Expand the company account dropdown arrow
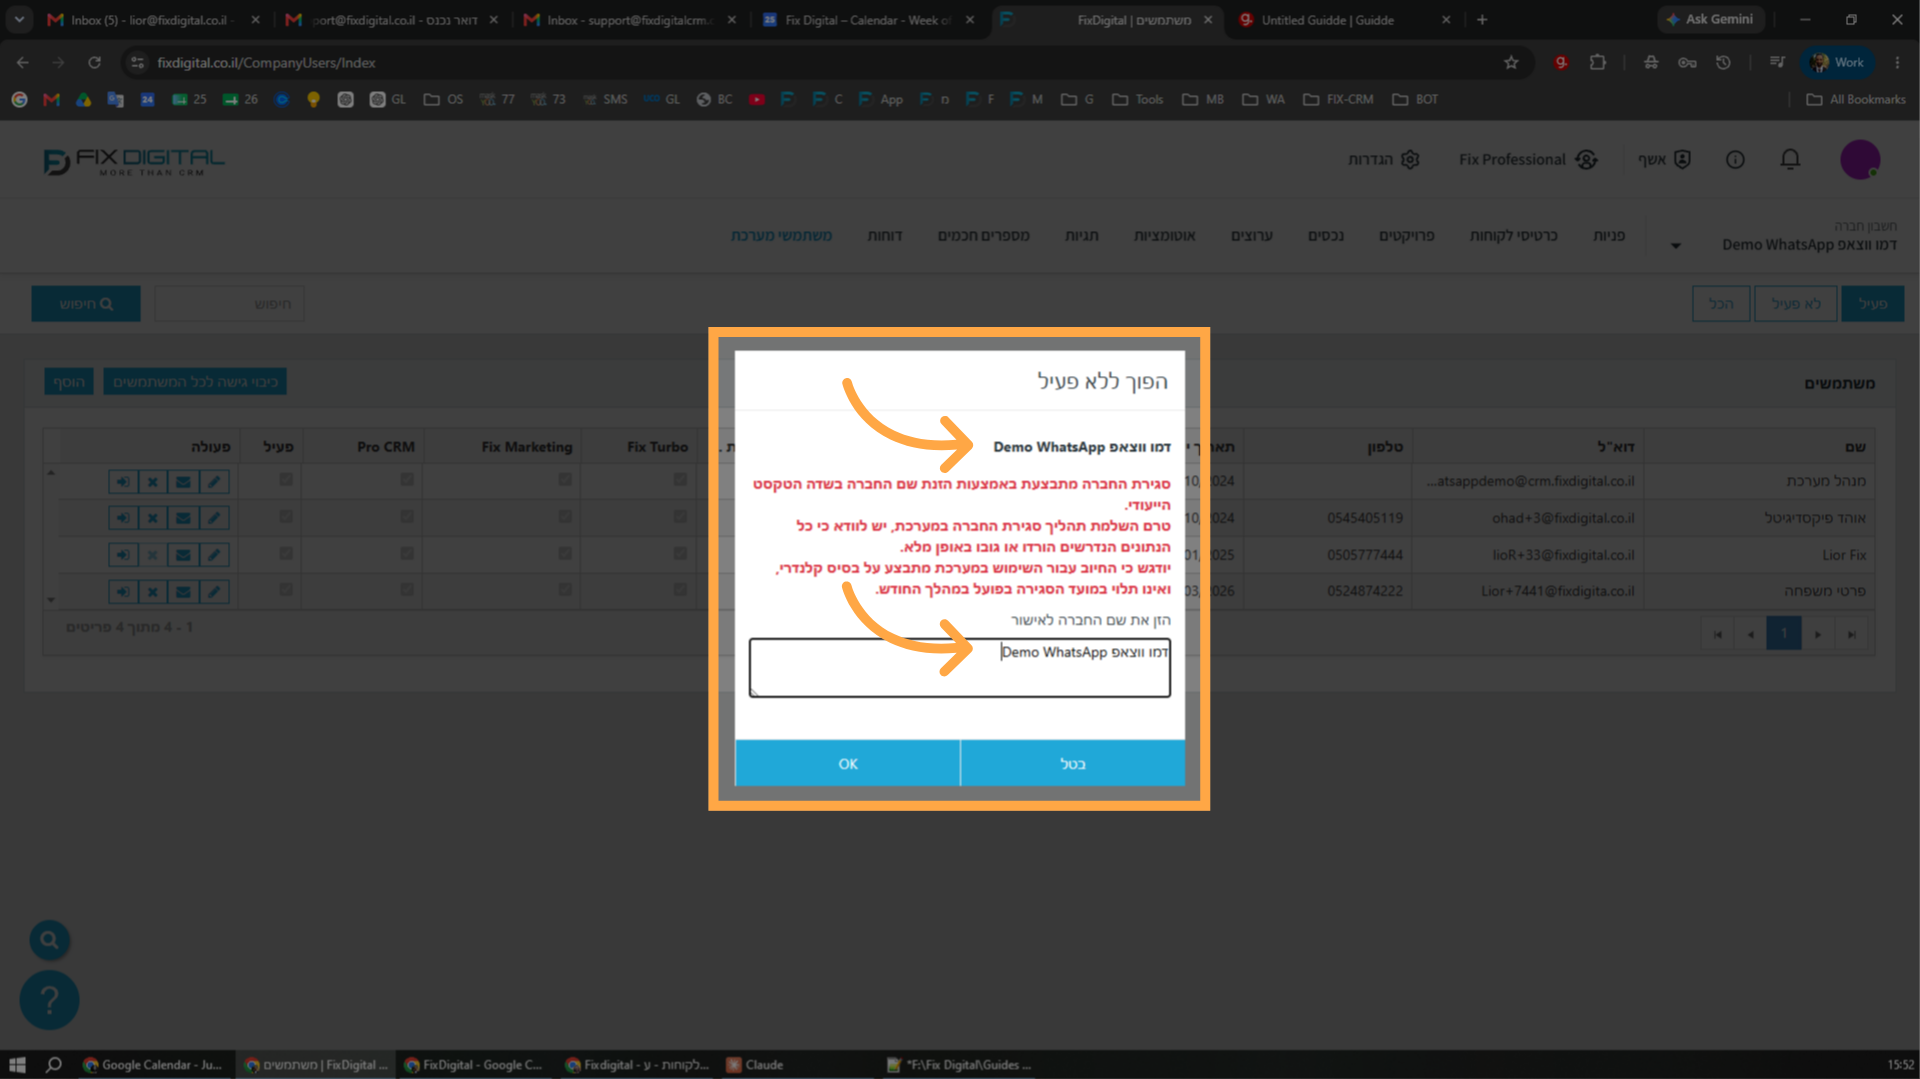 click(x=1676, y=246)
